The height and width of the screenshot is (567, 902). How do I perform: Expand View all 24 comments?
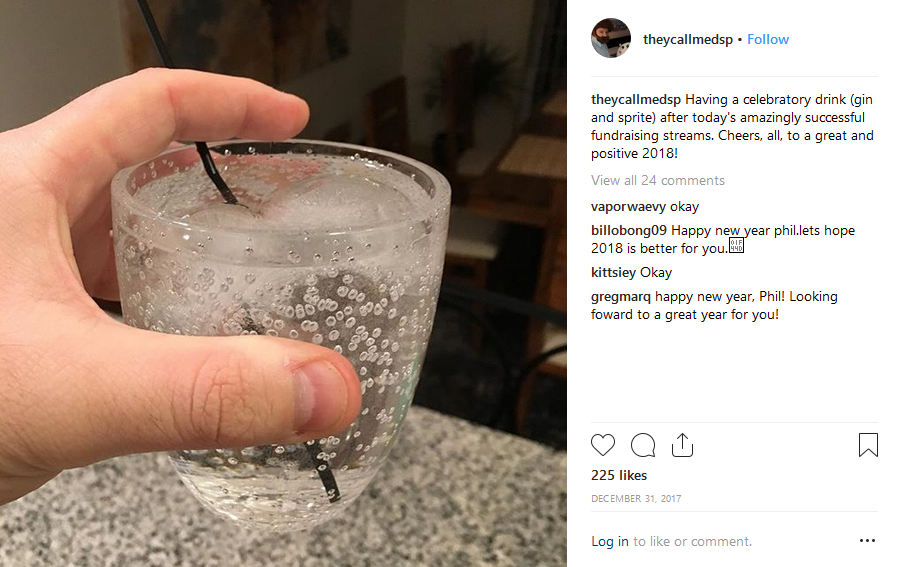point(658,180)
